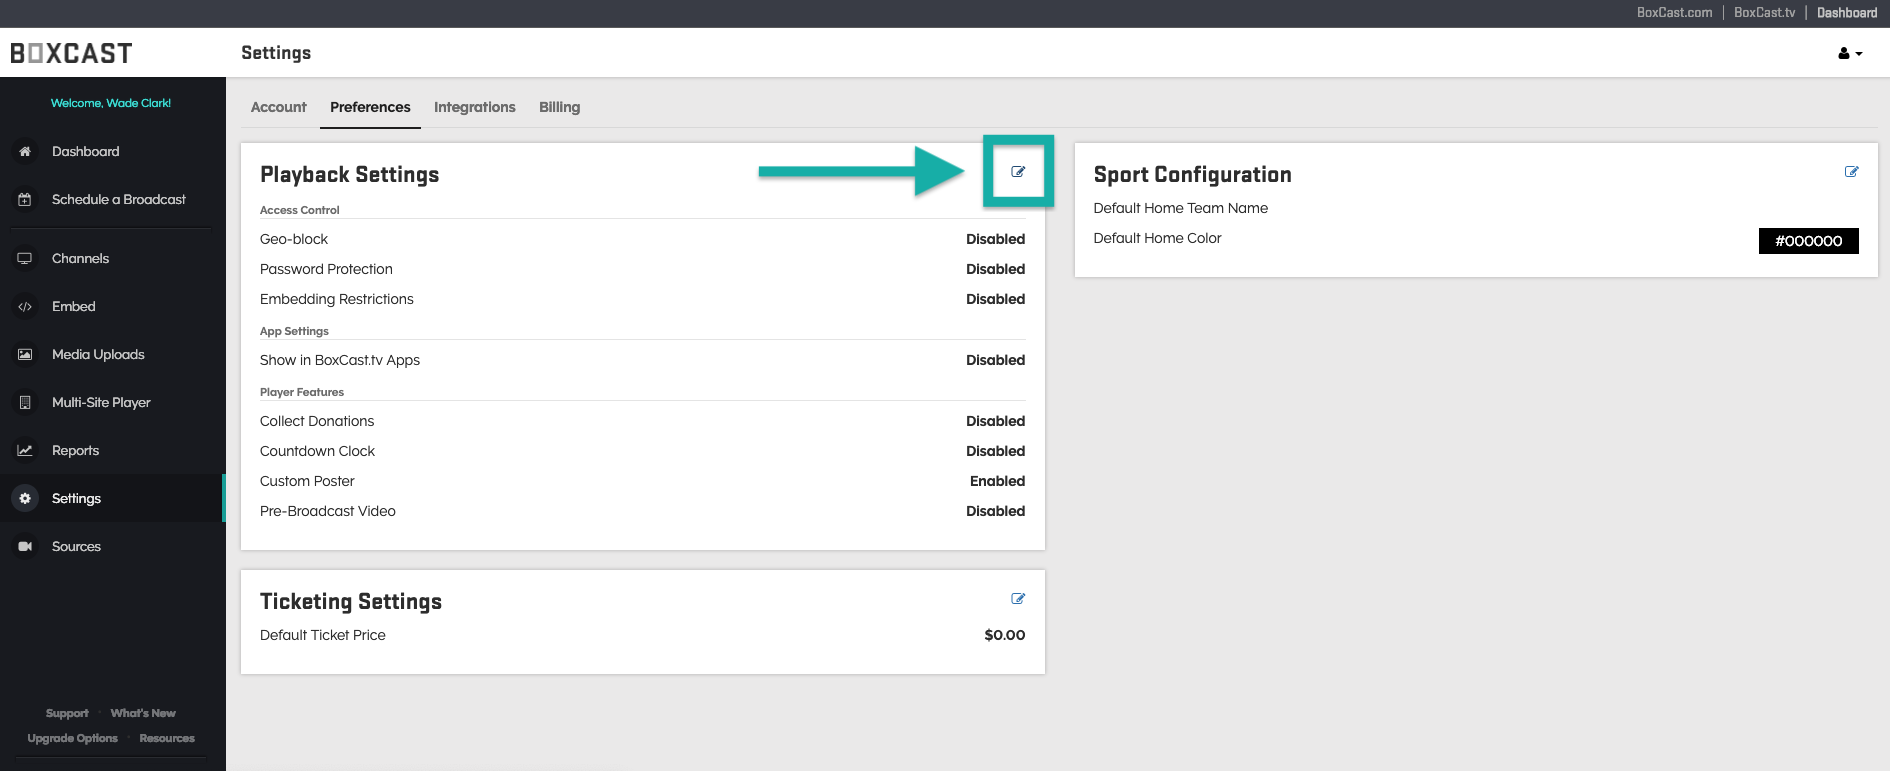Screen dimensions: 1890x771
Task: Click the Dashboard home icon in sidebar
Action: click(x=25, y=152)
